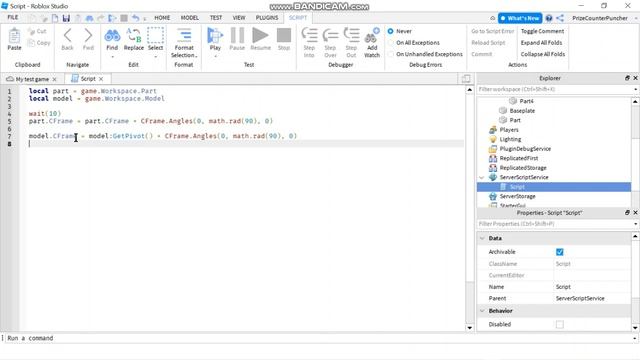This screenshot has width=640, height=360.
Task: Select the Never debug errors radio
Action: (x=391, y=31)
